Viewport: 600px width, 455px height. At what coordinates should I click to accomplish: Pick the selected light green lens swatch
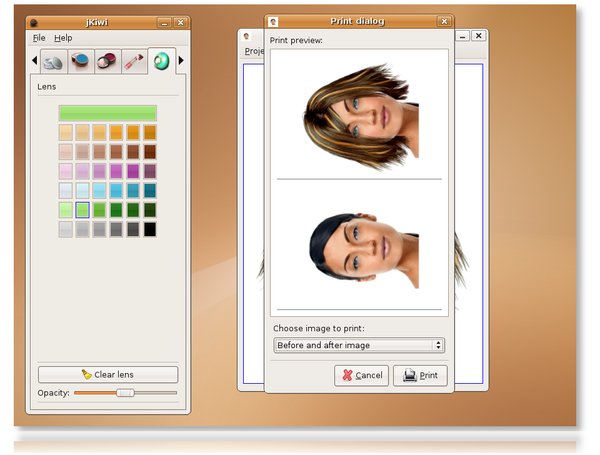(x=82, y=210)
